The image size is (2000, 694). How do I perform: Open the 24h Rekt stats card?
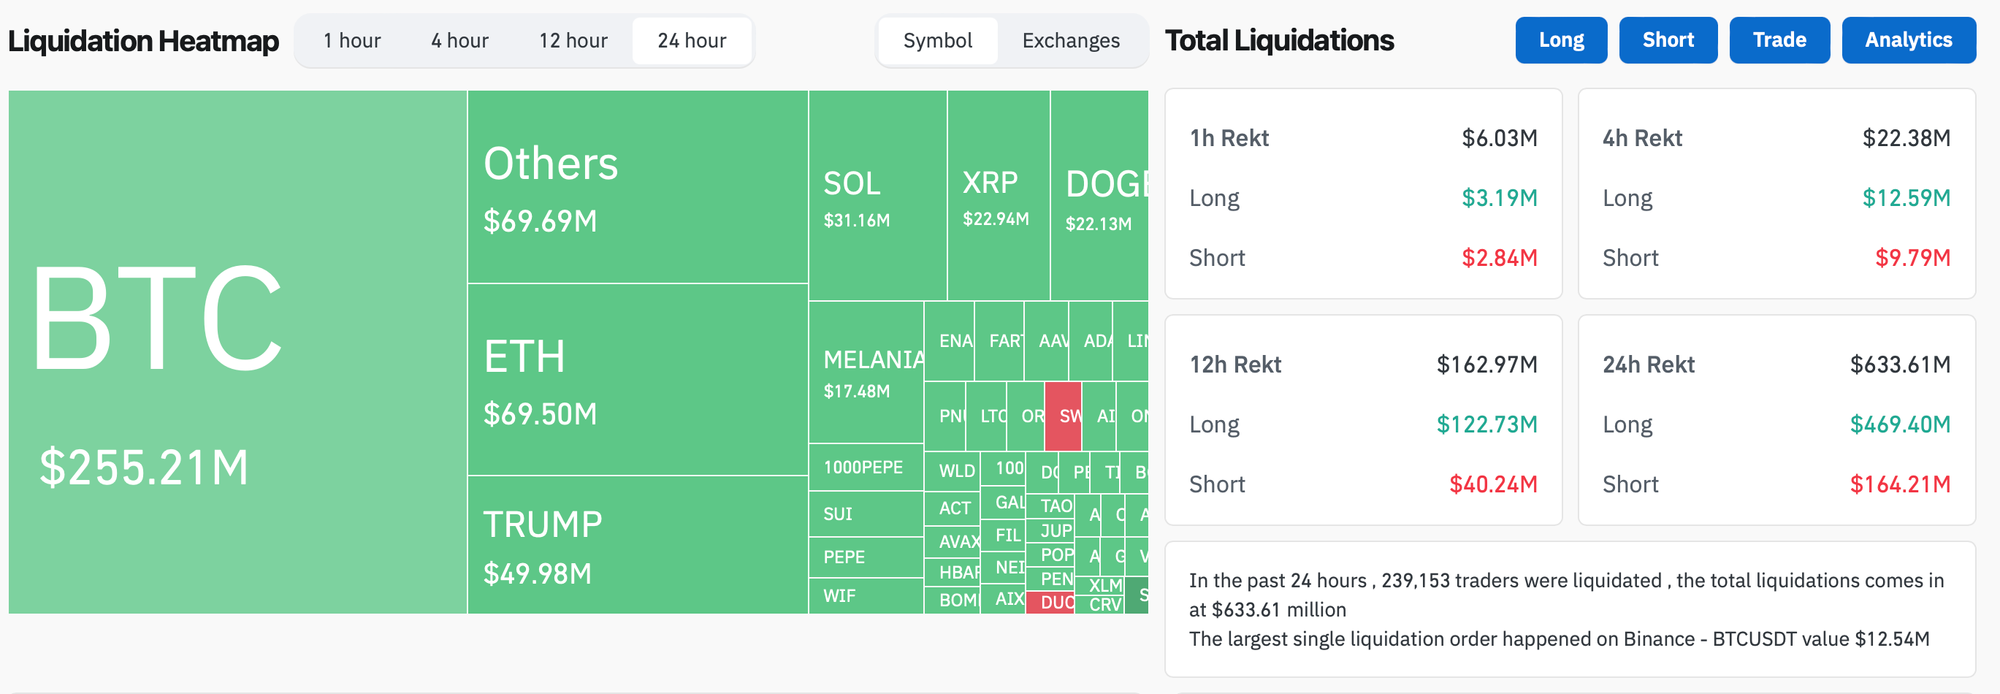coord(1777,420)
